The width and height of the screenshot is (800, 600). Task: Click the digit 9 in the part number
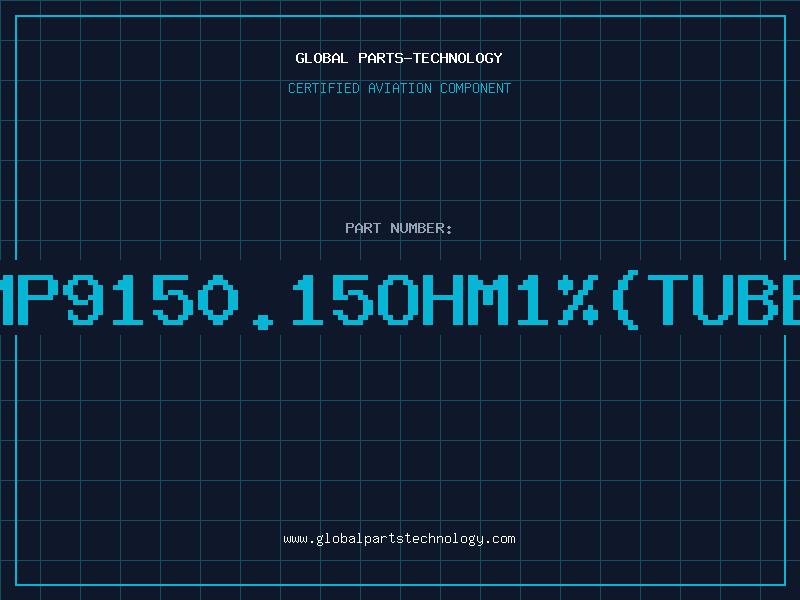click(x=84, y=300)
